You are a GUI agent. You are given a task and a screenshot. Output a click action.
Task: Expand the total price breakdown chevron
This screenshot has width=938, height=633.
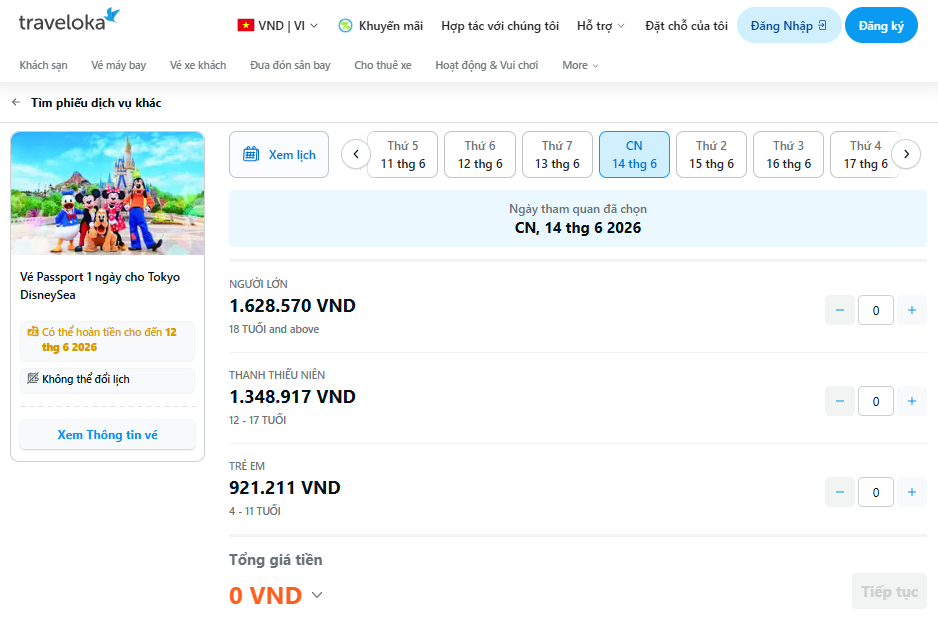(317, 595)
